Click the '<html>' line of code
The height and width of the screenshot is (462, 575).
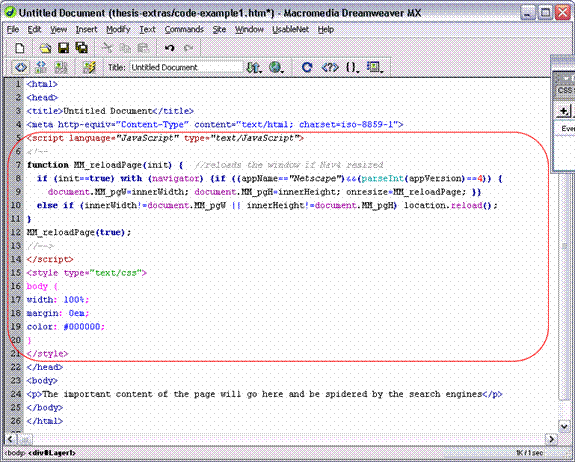click(x=42, y=84)
